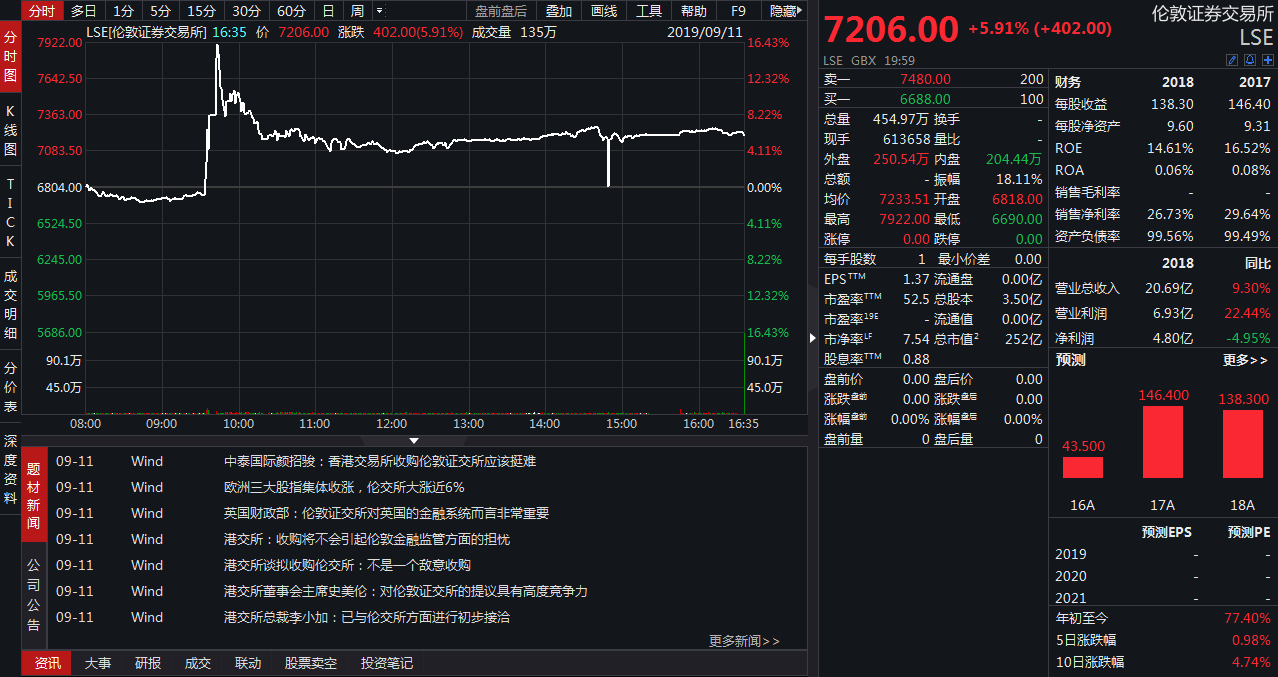Click the plus add-to-watchlist icon
This screenshot has width=1278, height=677.
tap(1267, 60)
